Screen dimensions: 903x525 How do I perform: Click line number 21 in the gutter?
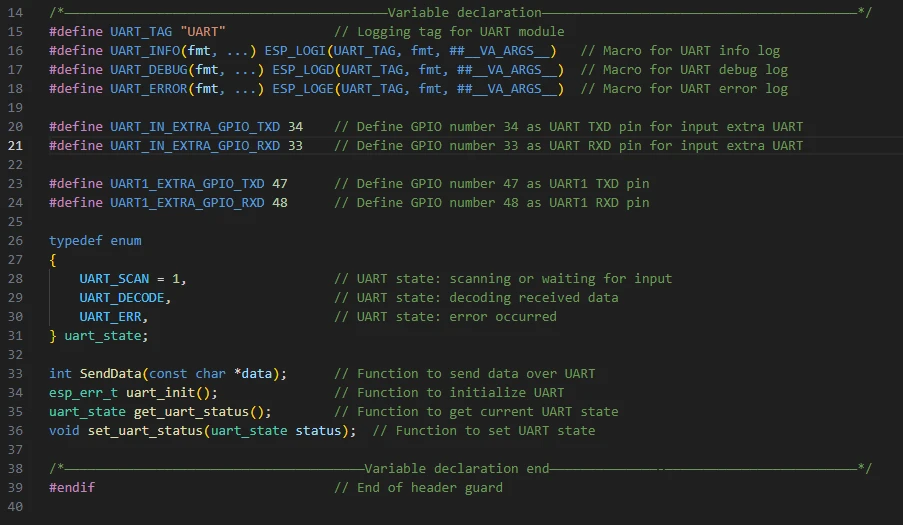15,146
